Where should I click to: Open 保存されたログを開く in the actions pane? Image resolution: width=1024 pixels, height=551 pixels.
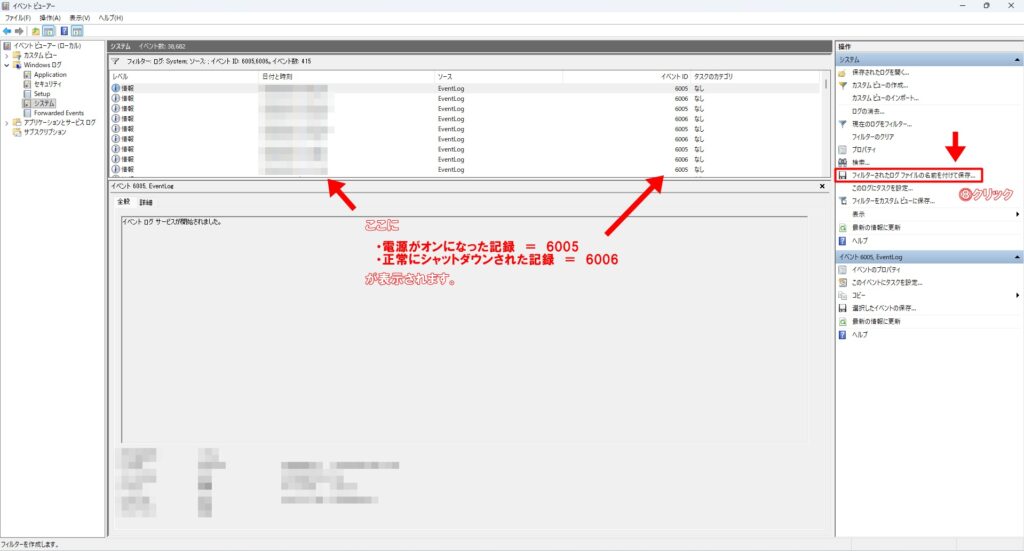pos(880,72)
